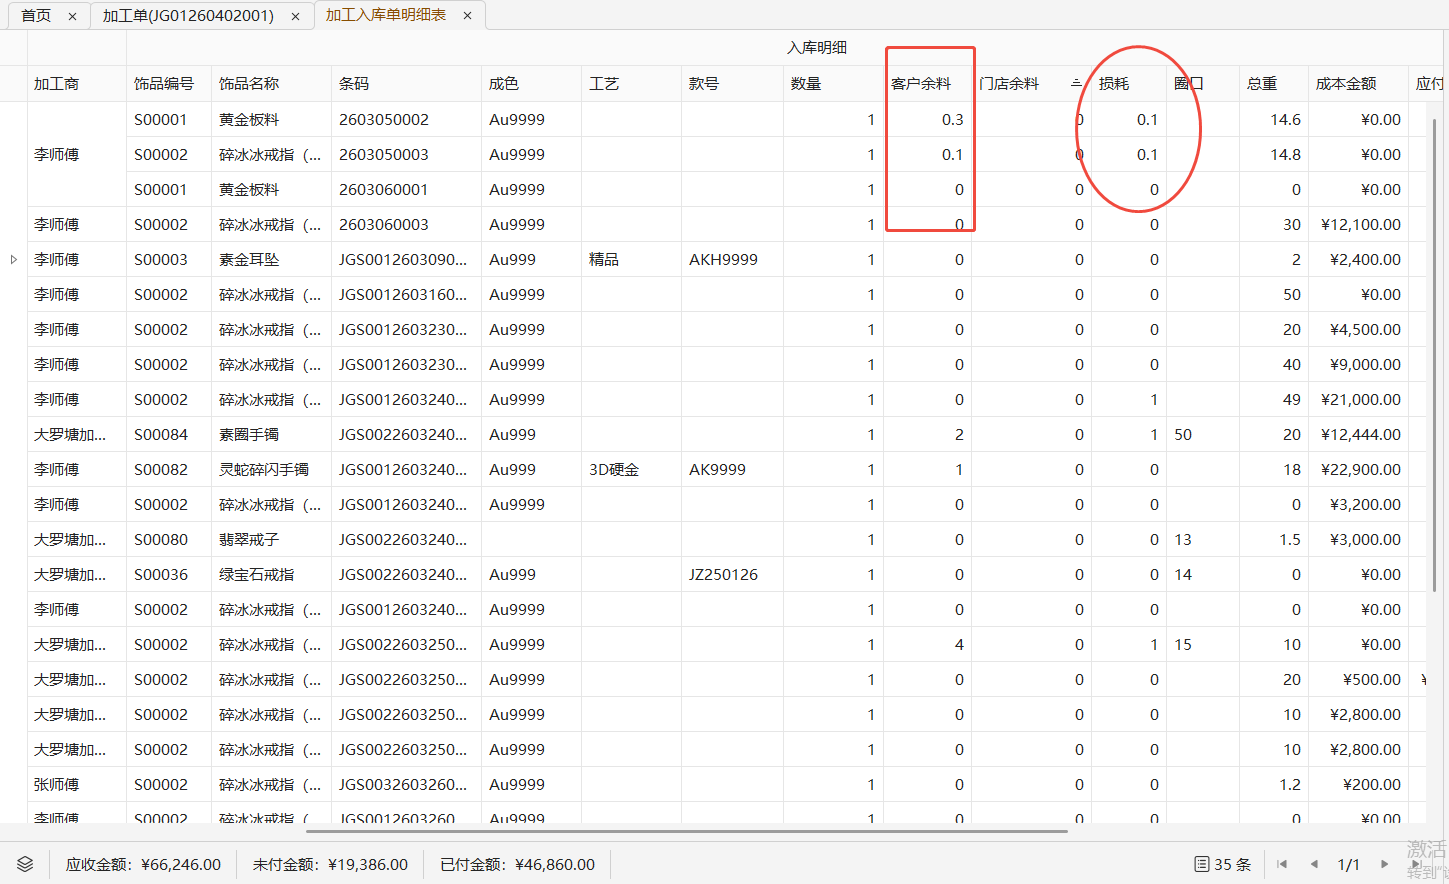Click the 客户余料 column header
1449x884 pixels.
pyautogui.click(x=922, y=83)
